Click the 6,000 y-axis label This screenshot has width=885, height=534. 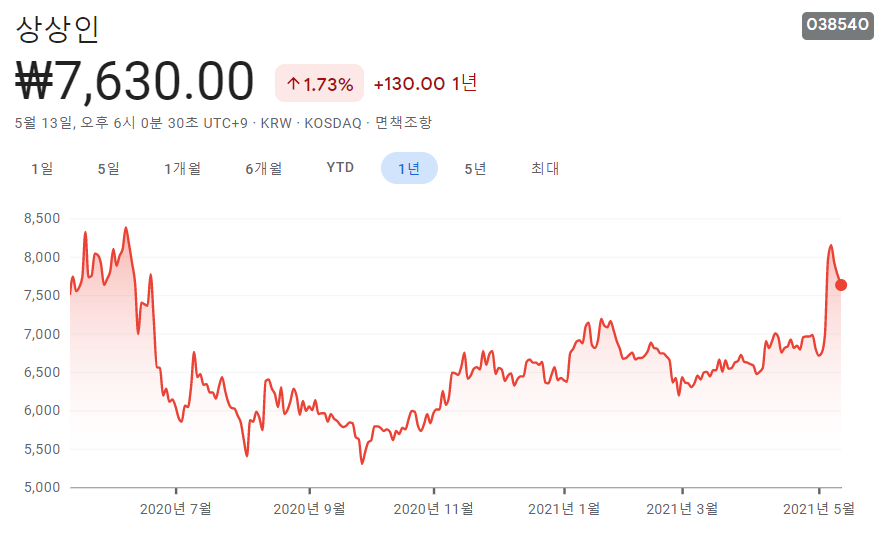[x=42, y=410]
